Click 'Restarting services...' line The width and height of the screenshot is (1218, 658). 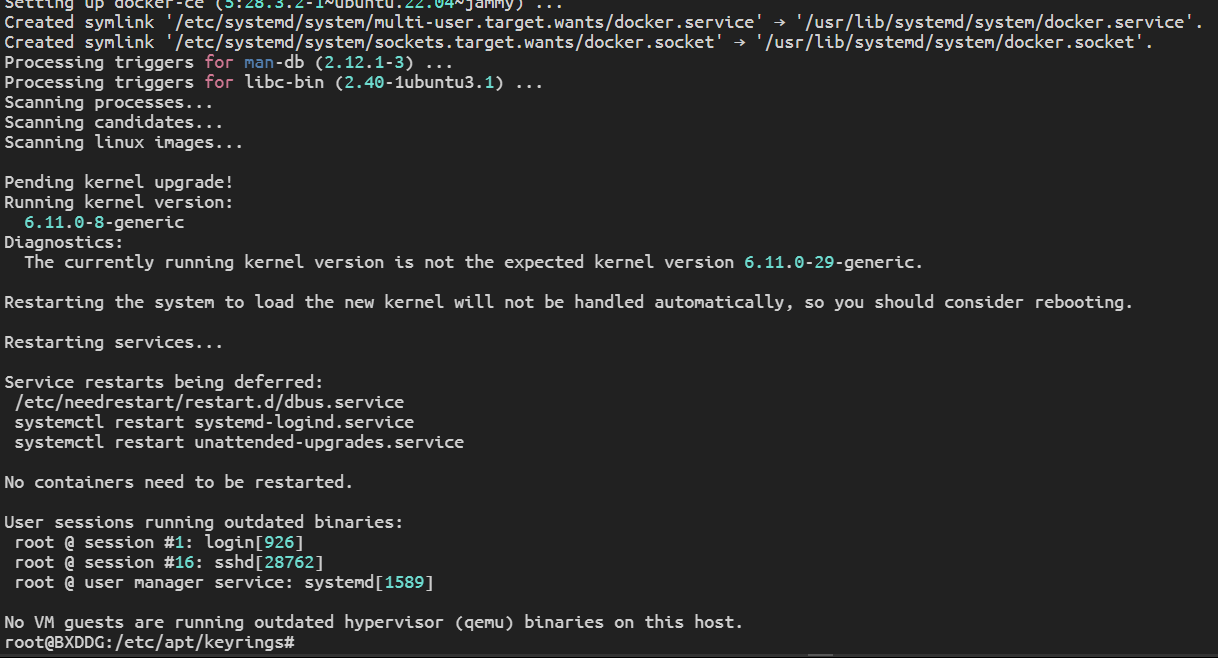tap(114, 342)
